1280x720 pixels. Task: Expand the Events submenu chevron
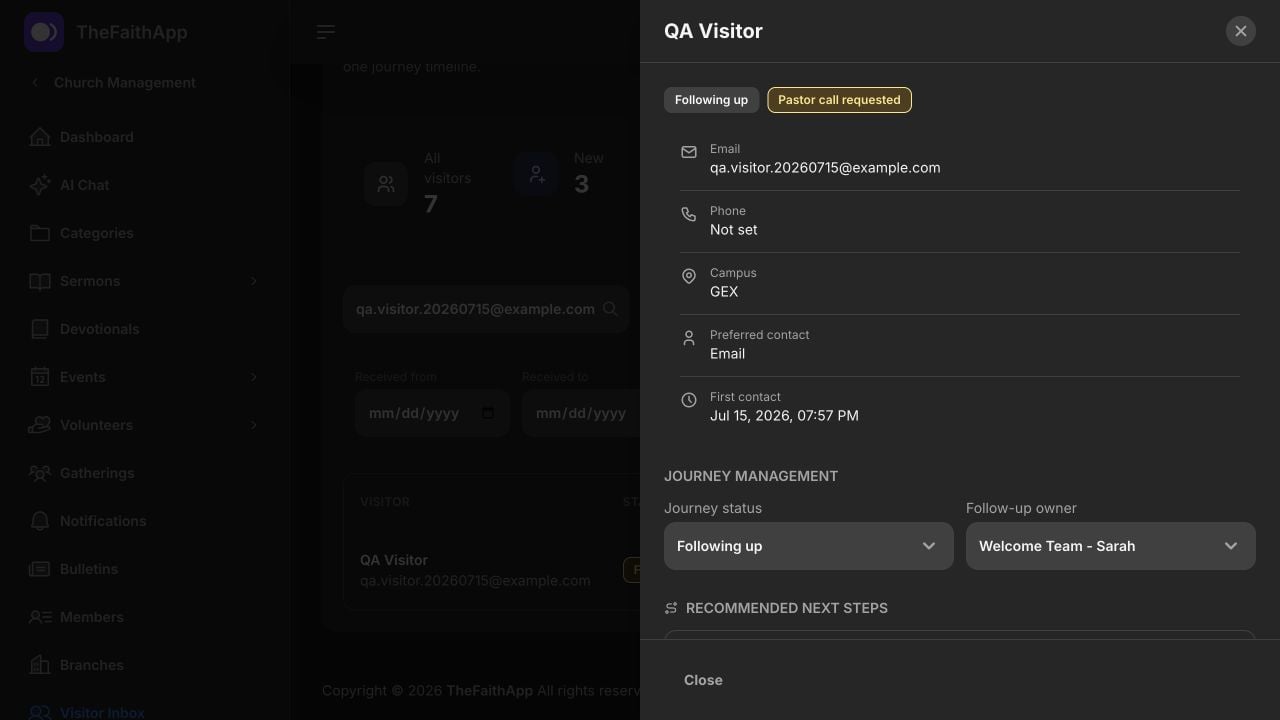coord(253,377)
